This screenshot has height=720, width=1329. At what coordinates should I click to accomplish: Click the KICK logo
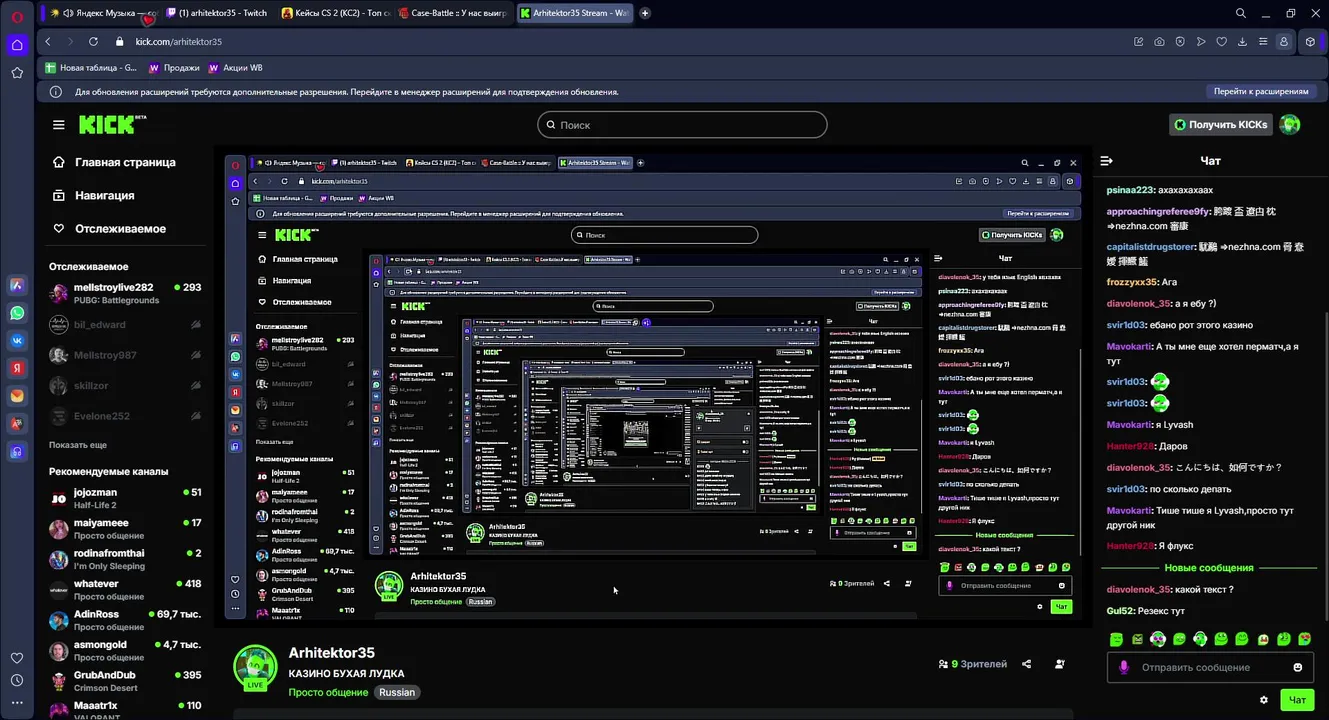click(x=112, y=124)
